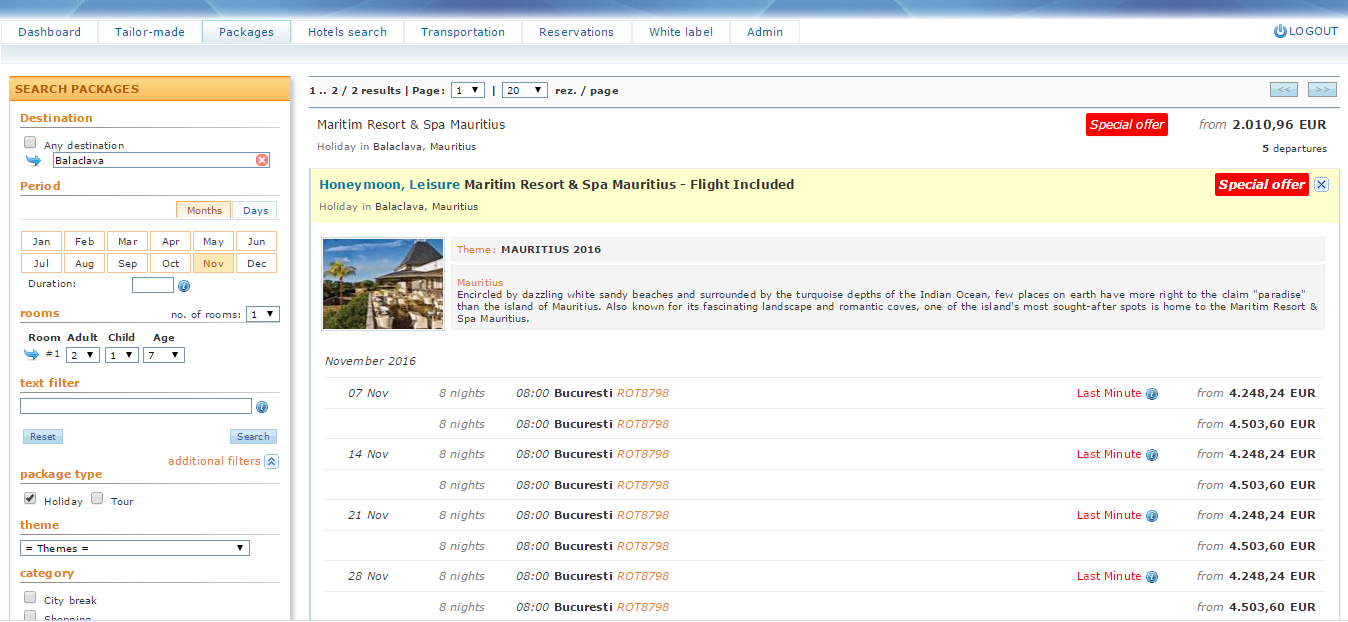Image resolution: width=1348 pixels, height=622 pixels.
Task: Click Last Minute info icon for 28 Nov
Action: tap(1151, 577)
